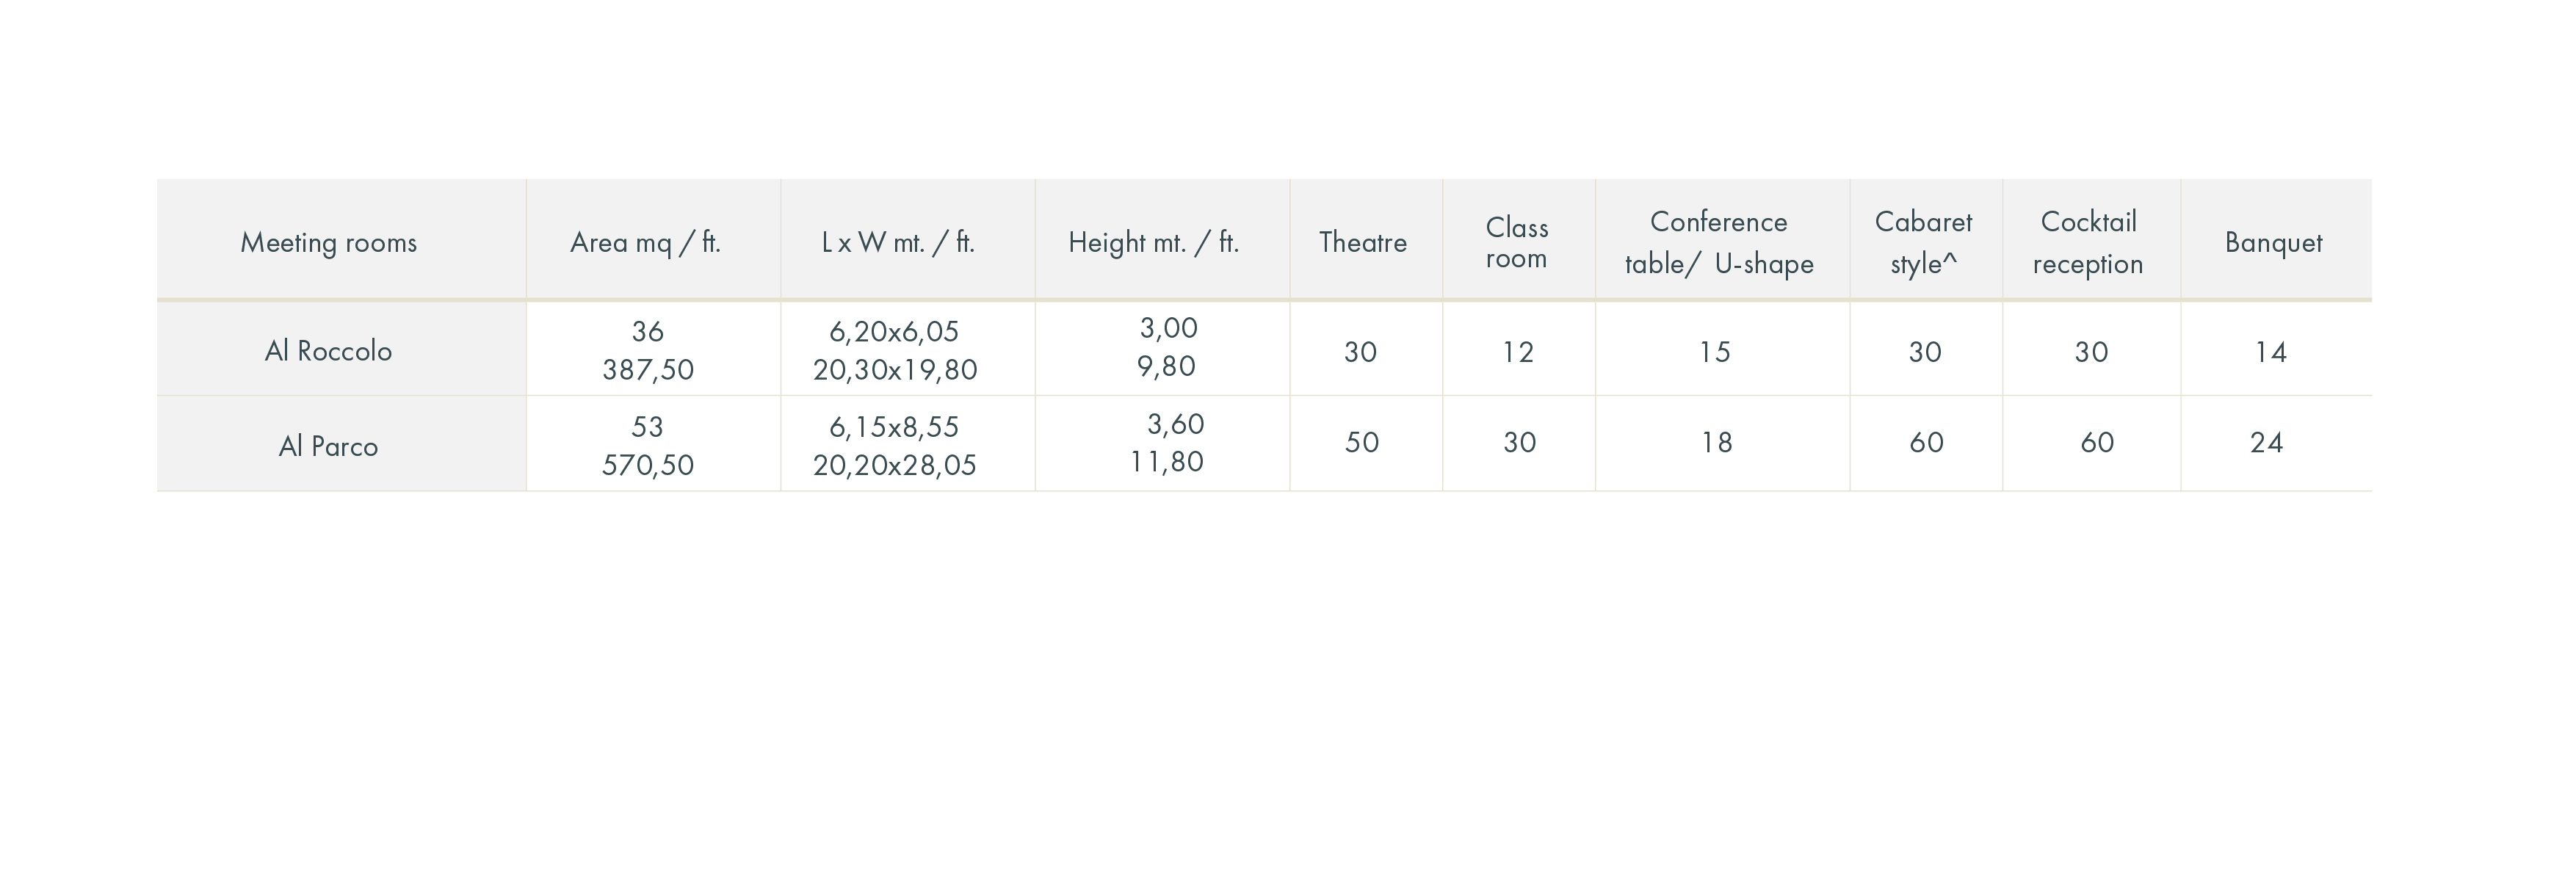2576x873 pixels.
Task: Click Al Roccolo's area cell 36 / 387,50
Action: [x=648, y=350]
